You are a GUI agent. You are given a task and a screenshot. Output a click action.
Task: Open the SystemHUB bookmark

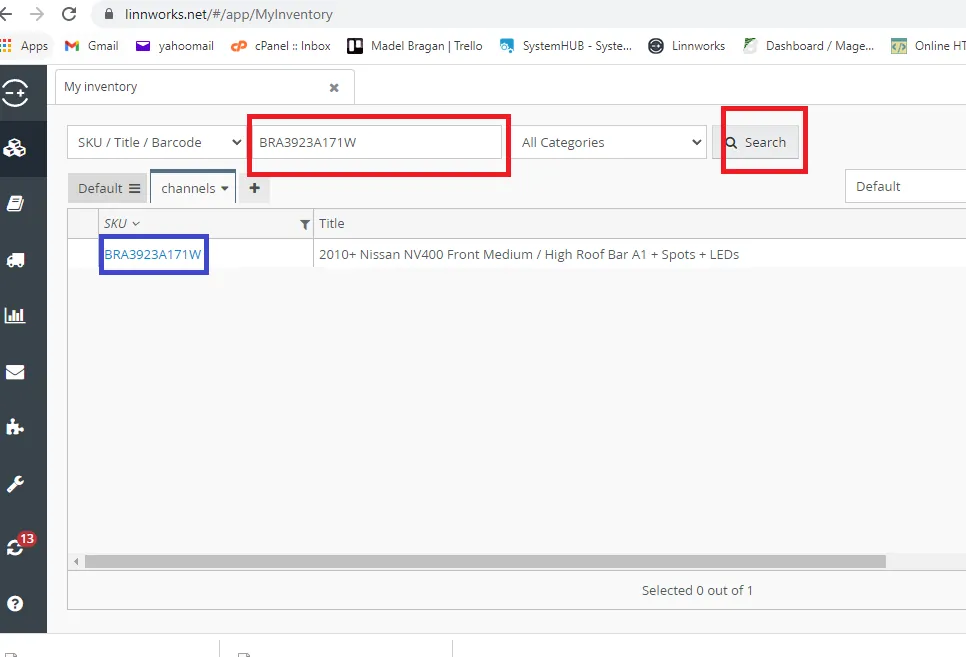[x=566, y=46]
